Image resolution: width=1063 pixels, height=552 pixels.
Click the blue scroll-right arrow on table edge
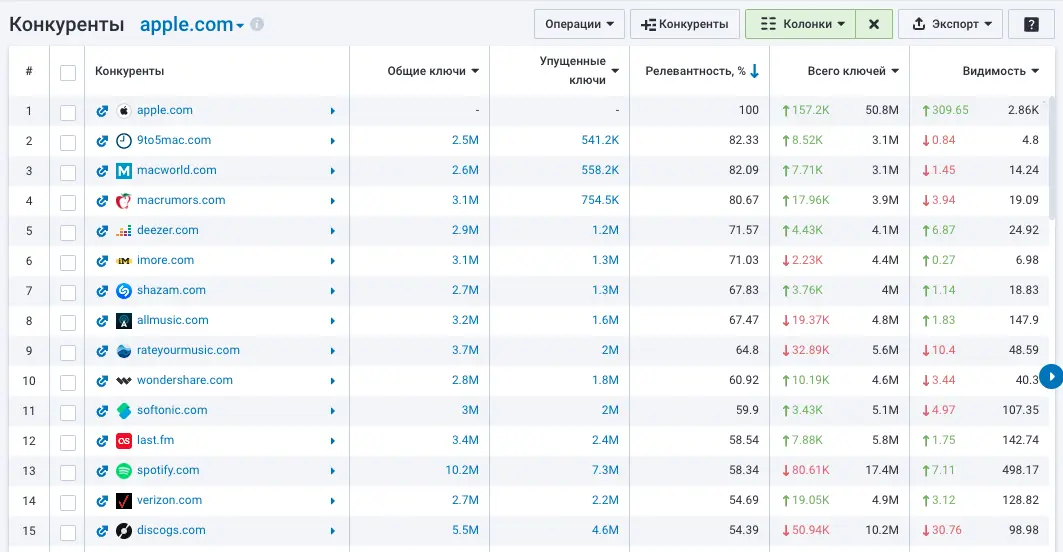coord(1051,375)
